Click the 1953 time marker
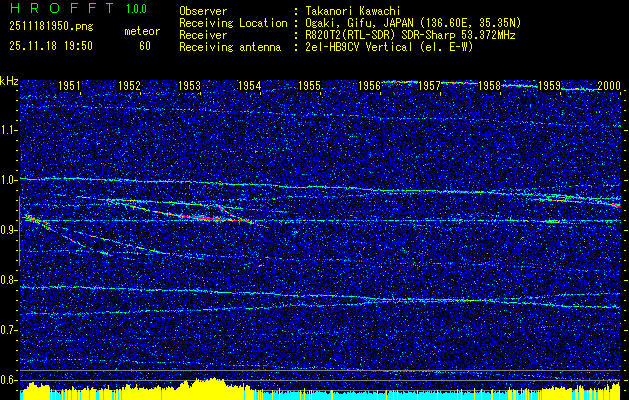 pos(190,87)
